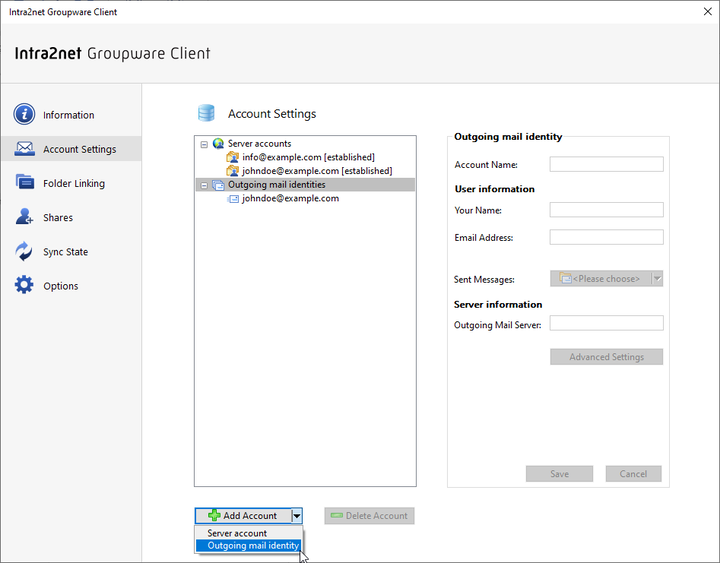Click the Shares person icon
The image size is (720, 563).
coord(24,216)
